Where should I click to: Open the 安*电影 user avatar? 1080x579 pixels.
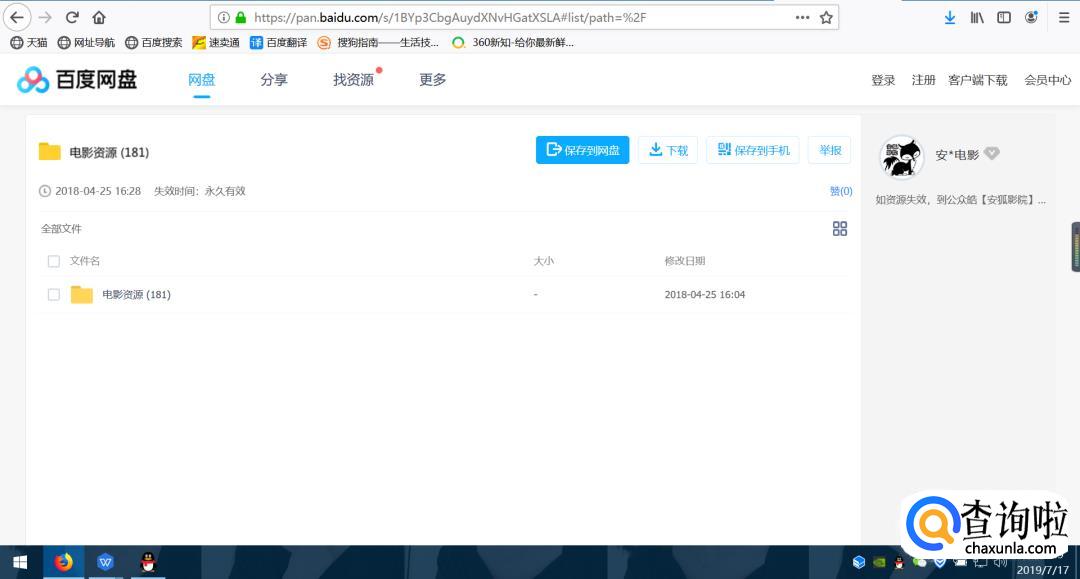(901, 156)
